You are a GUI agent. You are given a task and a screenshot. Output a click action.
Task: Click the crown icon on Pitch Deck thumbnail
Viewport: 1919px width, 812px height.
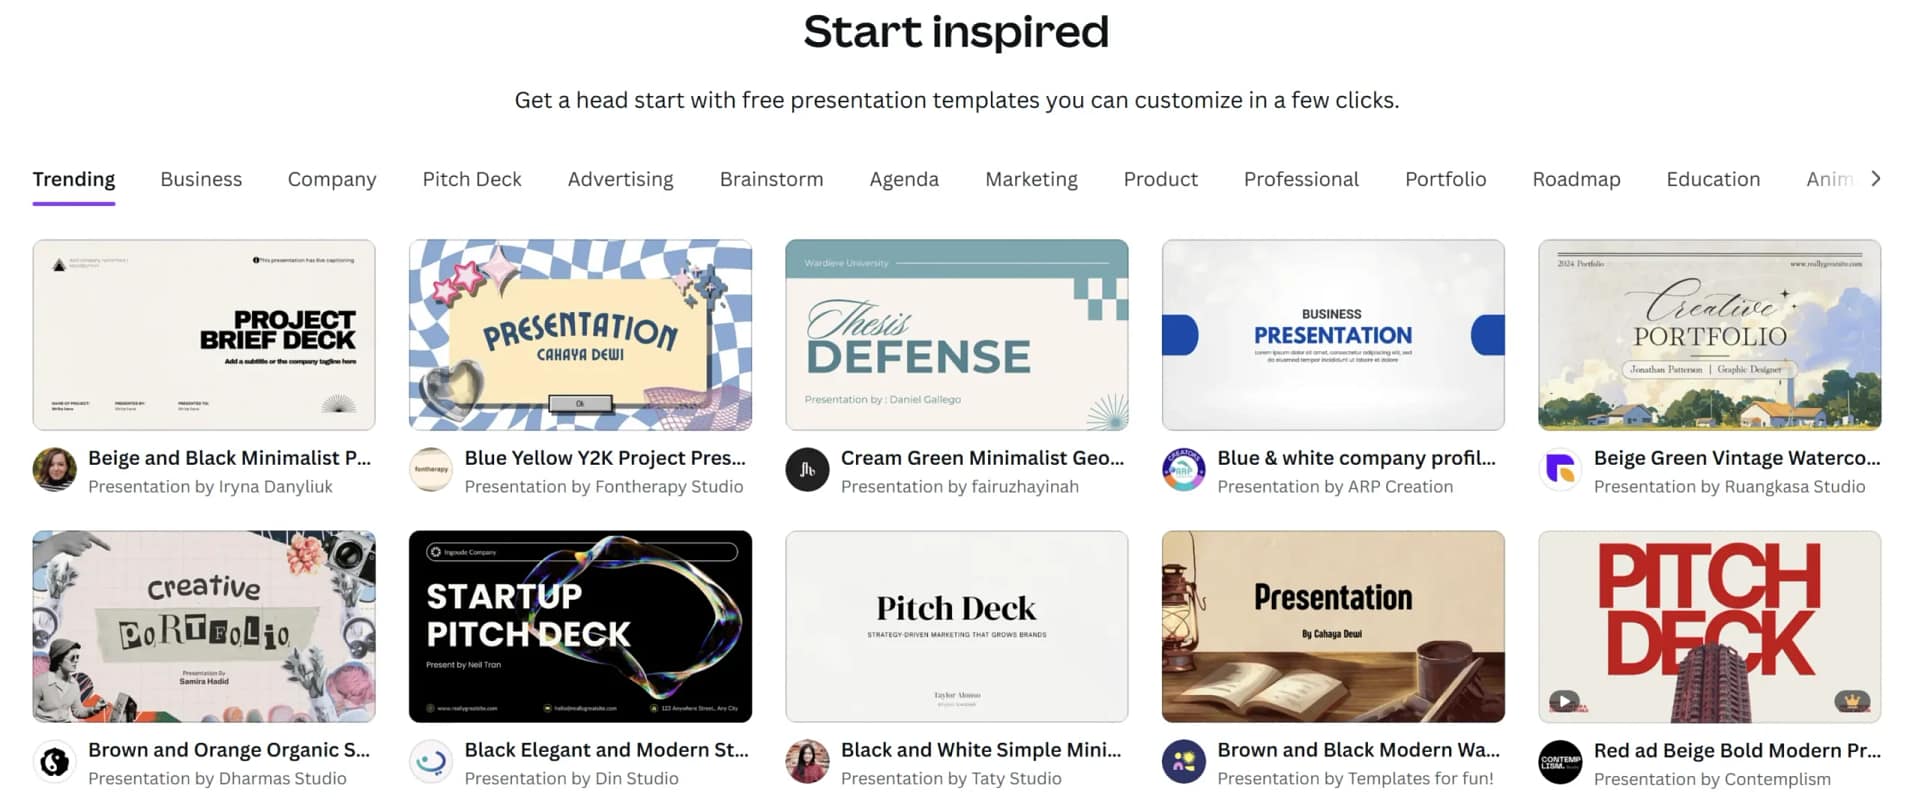click(x=1852, y=701)
